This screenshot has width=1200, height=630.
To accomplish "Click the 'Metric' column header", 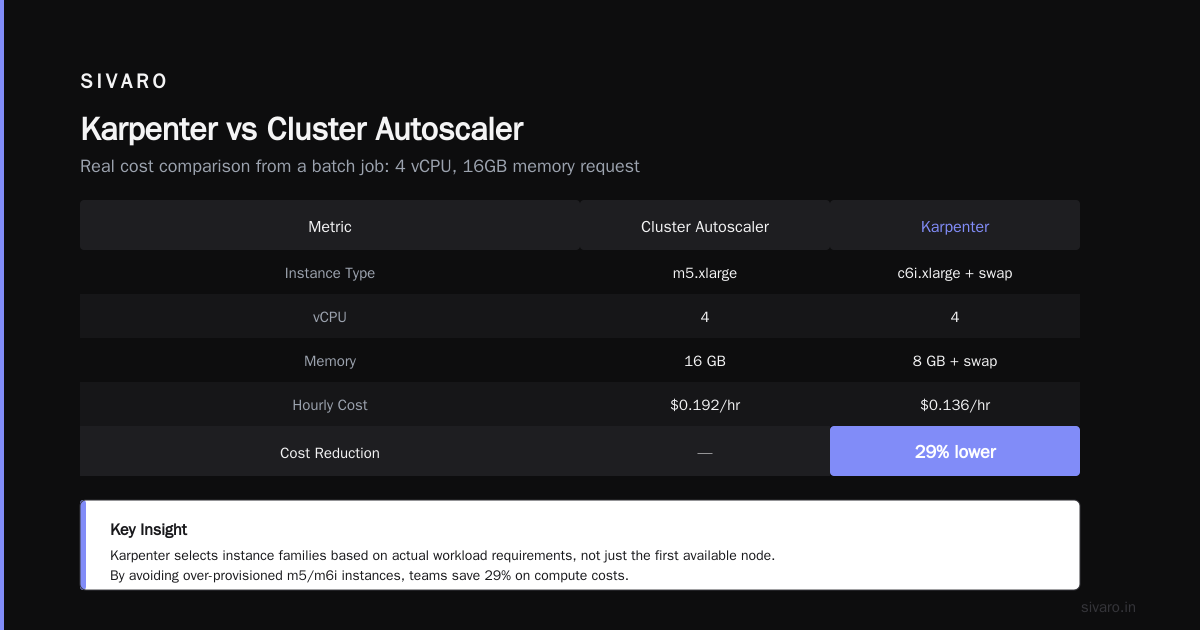I will [x=330, y=226].
